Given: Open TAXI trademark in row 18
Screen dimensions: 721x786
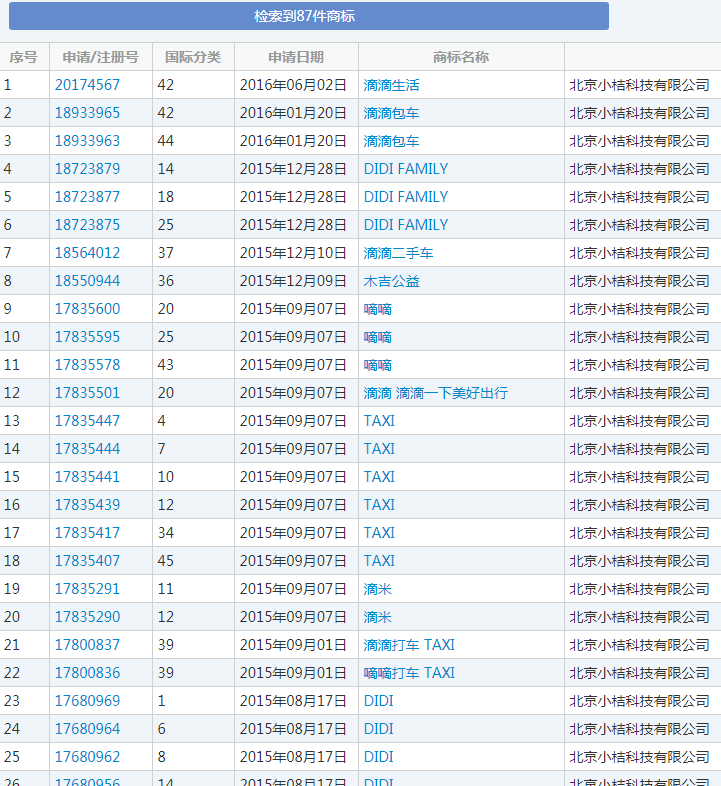Looking at the screenshot, I should [x=379, y=561].
